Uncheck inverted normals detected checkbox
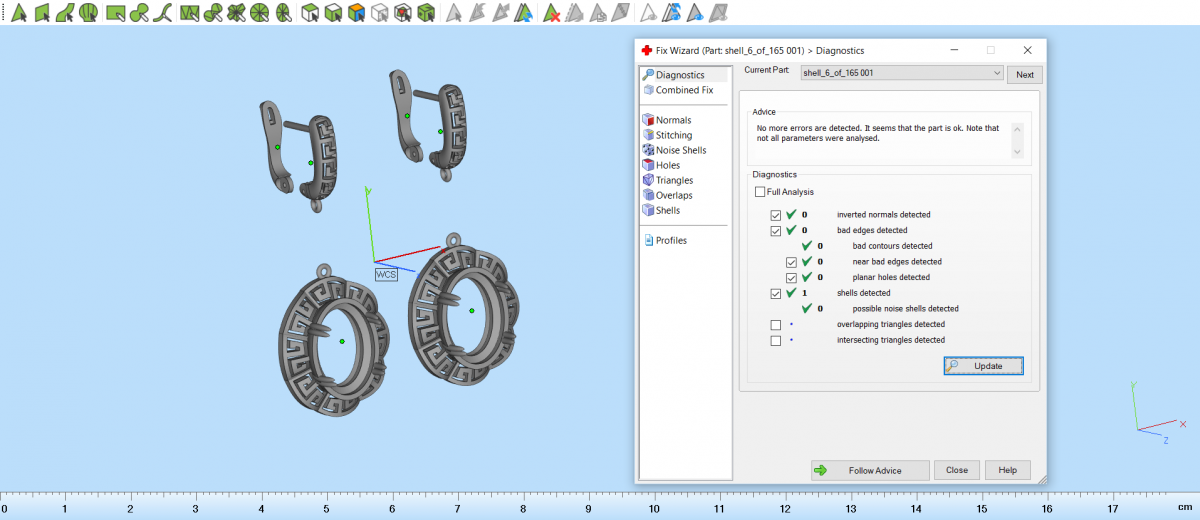1200x520 pixels. tap(776, 215)
